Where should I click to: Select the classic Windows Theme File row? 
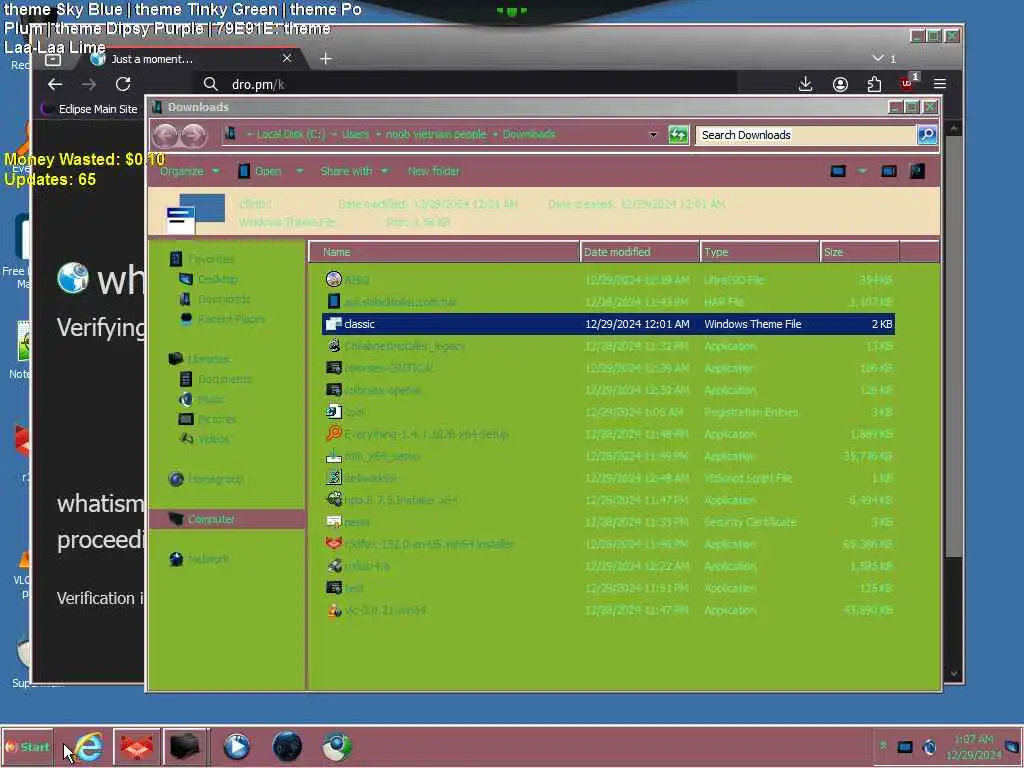(608, 324)
